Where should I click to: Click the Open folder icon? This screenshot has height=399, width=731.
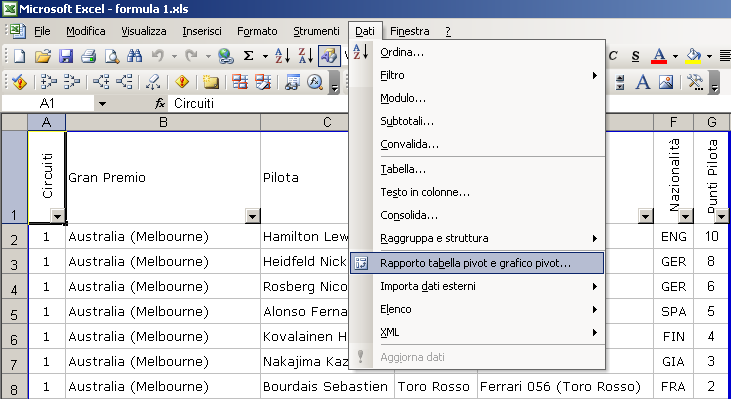42,56
